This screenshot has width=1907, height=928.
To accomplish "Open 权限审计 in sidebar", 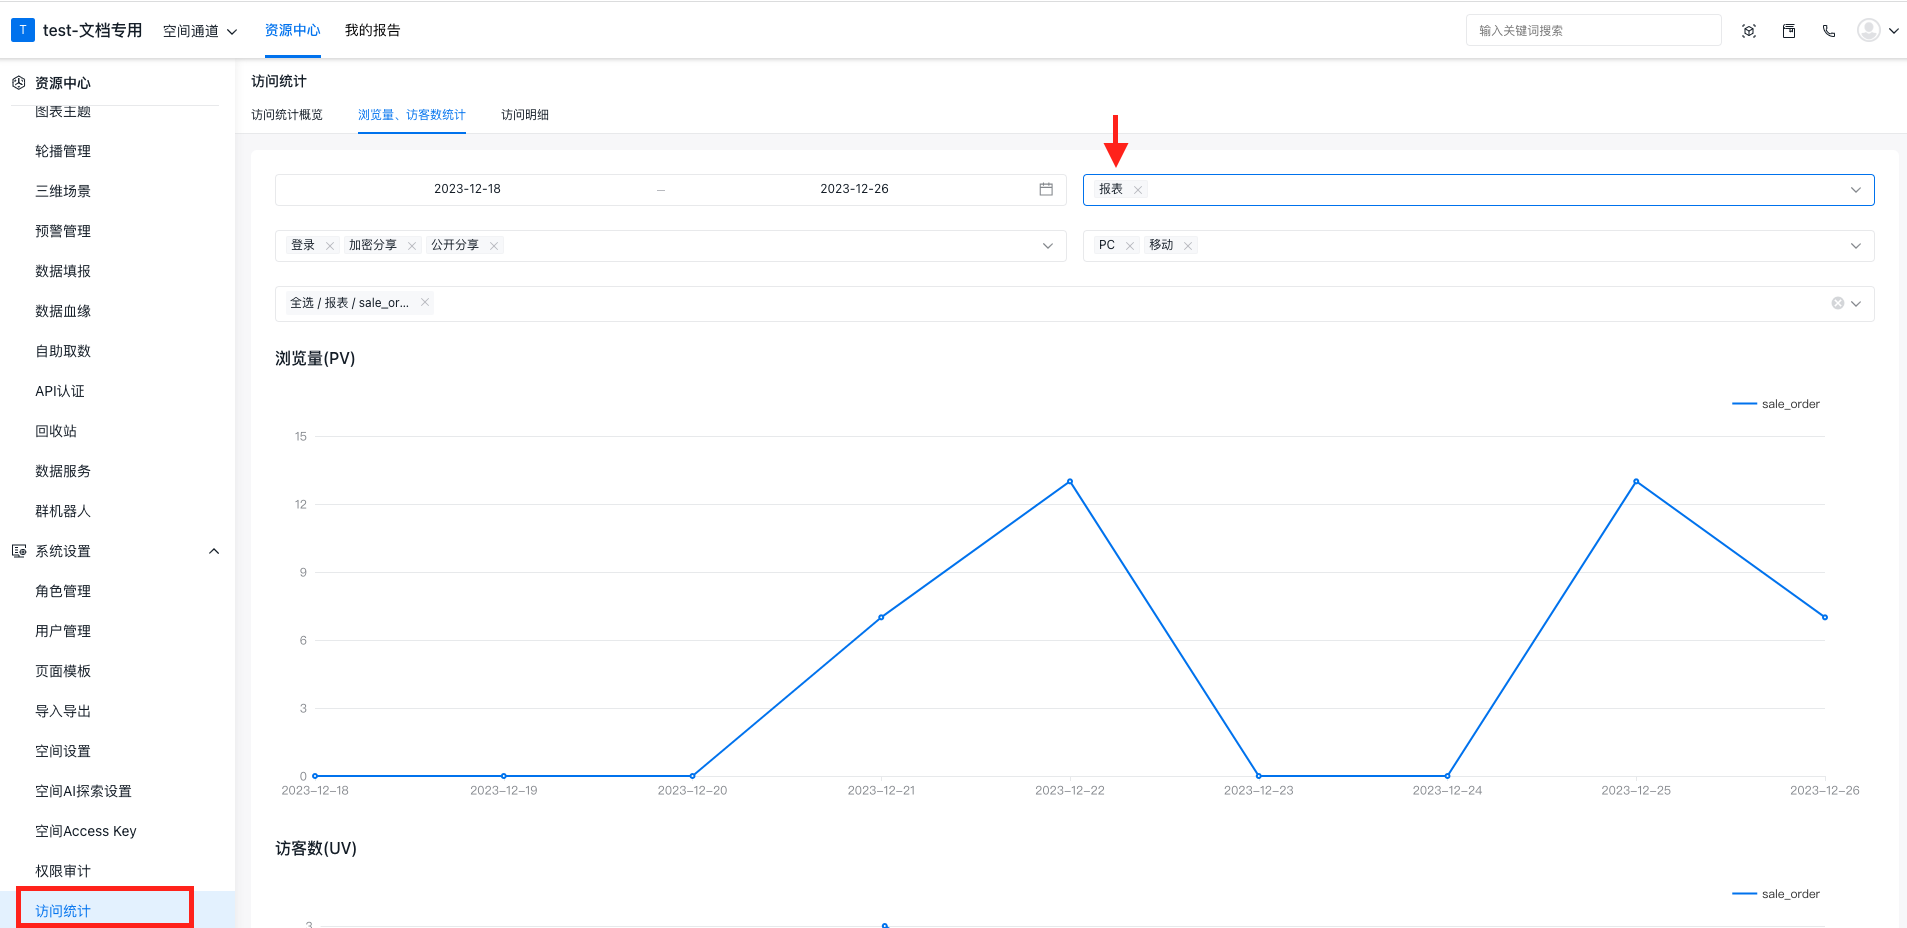I will tap(63, 871).
